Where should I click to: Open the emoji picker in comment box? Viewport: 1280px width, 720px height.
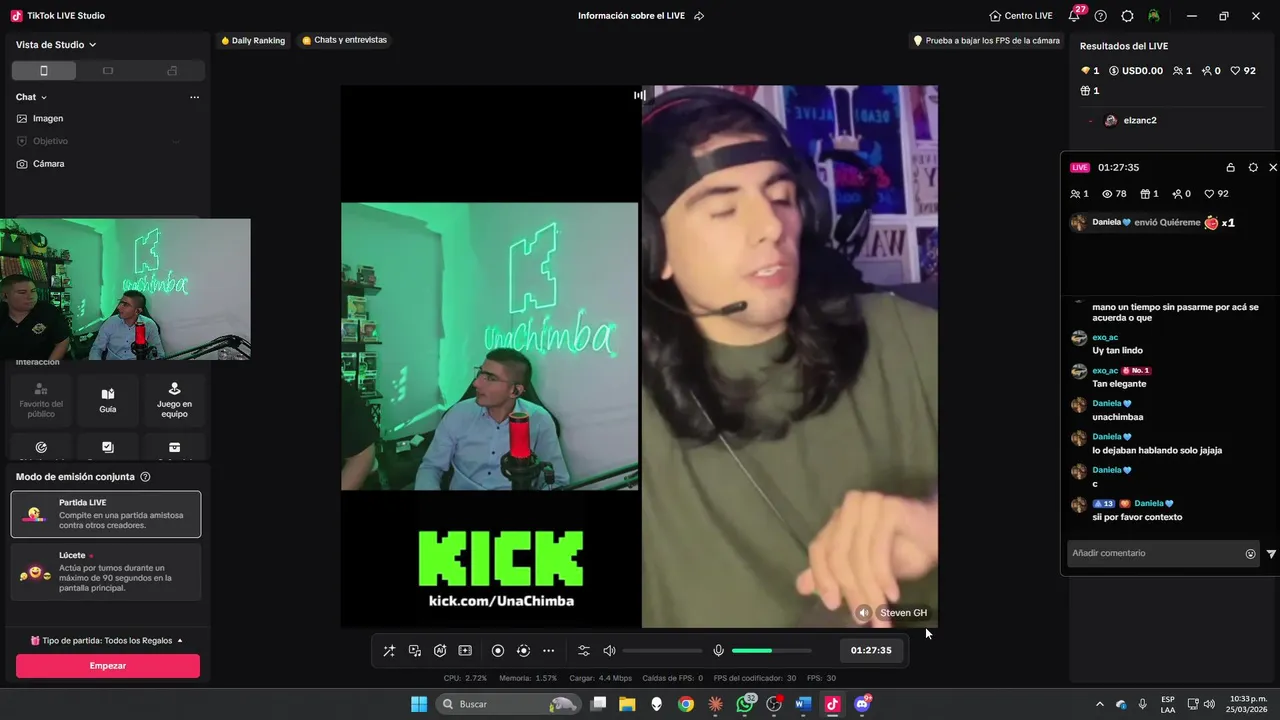pyautogui.click(x=1250, y=554)
